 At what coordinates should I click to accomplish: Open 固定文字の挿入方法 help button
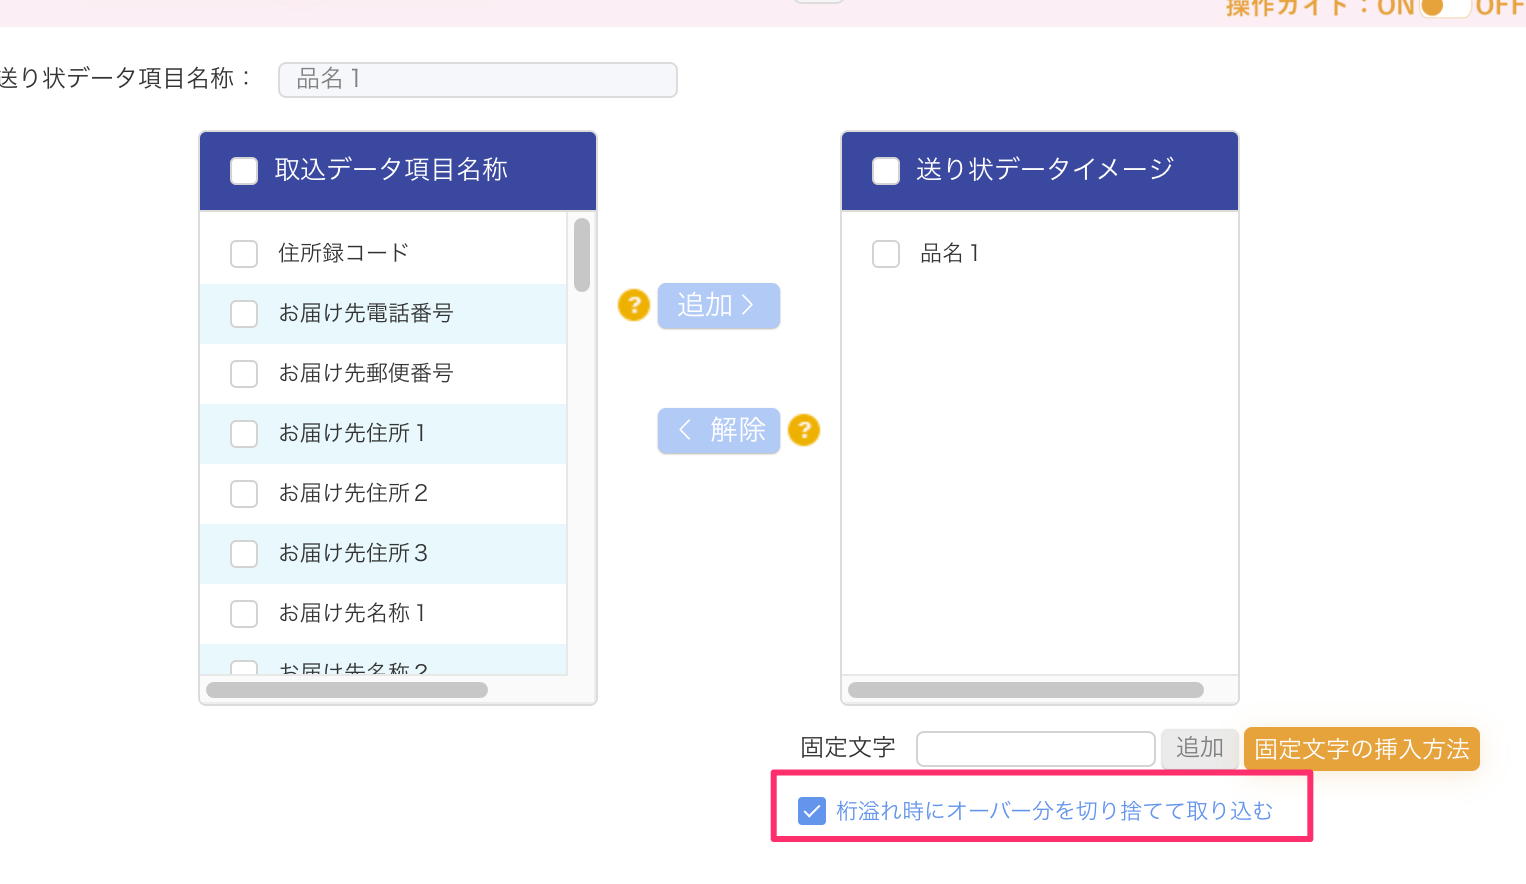pos(1361,749)
